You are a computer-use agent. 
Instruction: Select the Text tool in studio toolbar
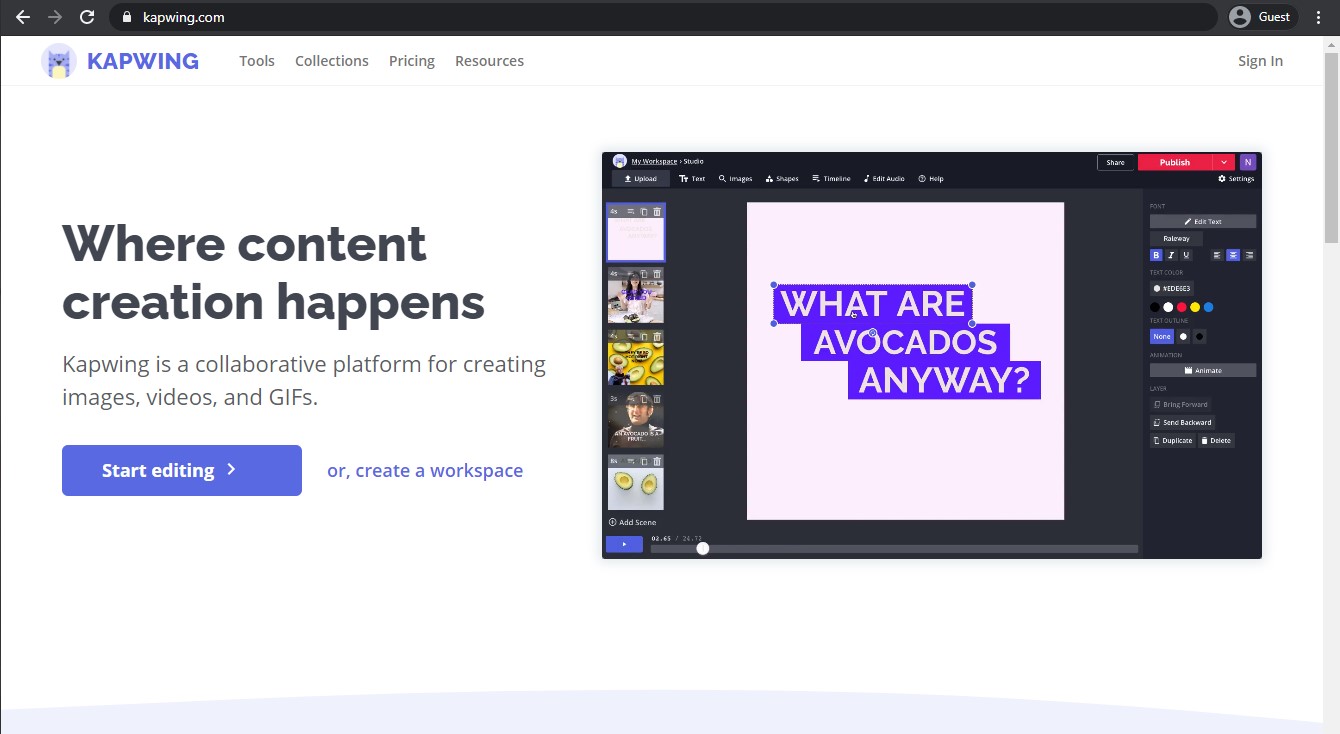tap(692, 179)
